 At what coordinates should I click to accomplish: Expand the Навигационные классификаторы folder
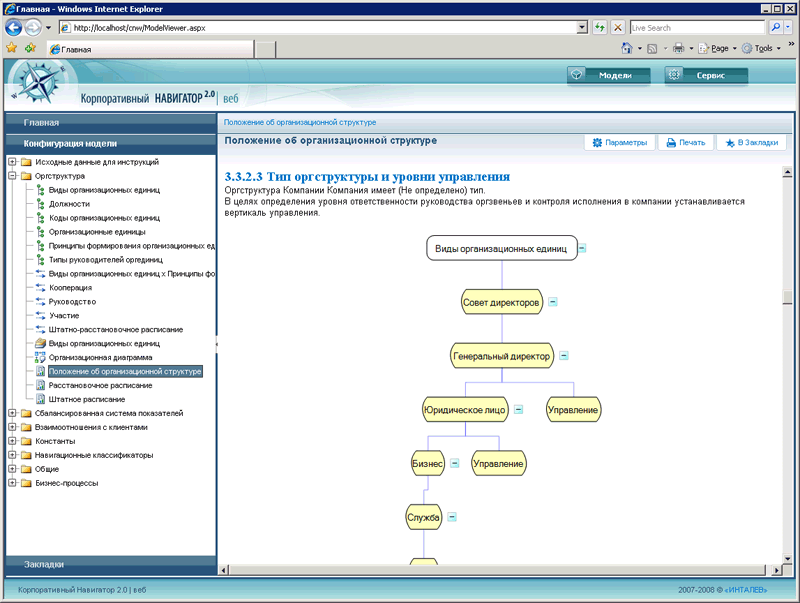pyautogui.click(x=12, y=455)
